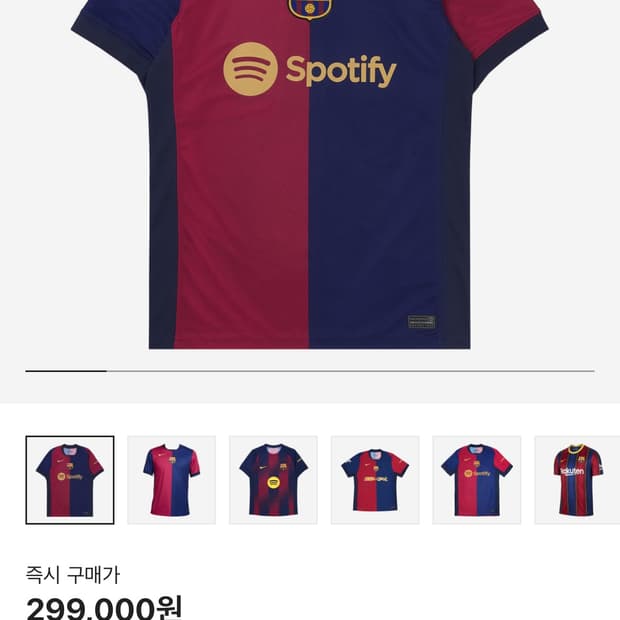Screen dimensions: 620x620
Task: Click the Barcelona crest on Rakuten thumbnail
Action: pos(581,460)
